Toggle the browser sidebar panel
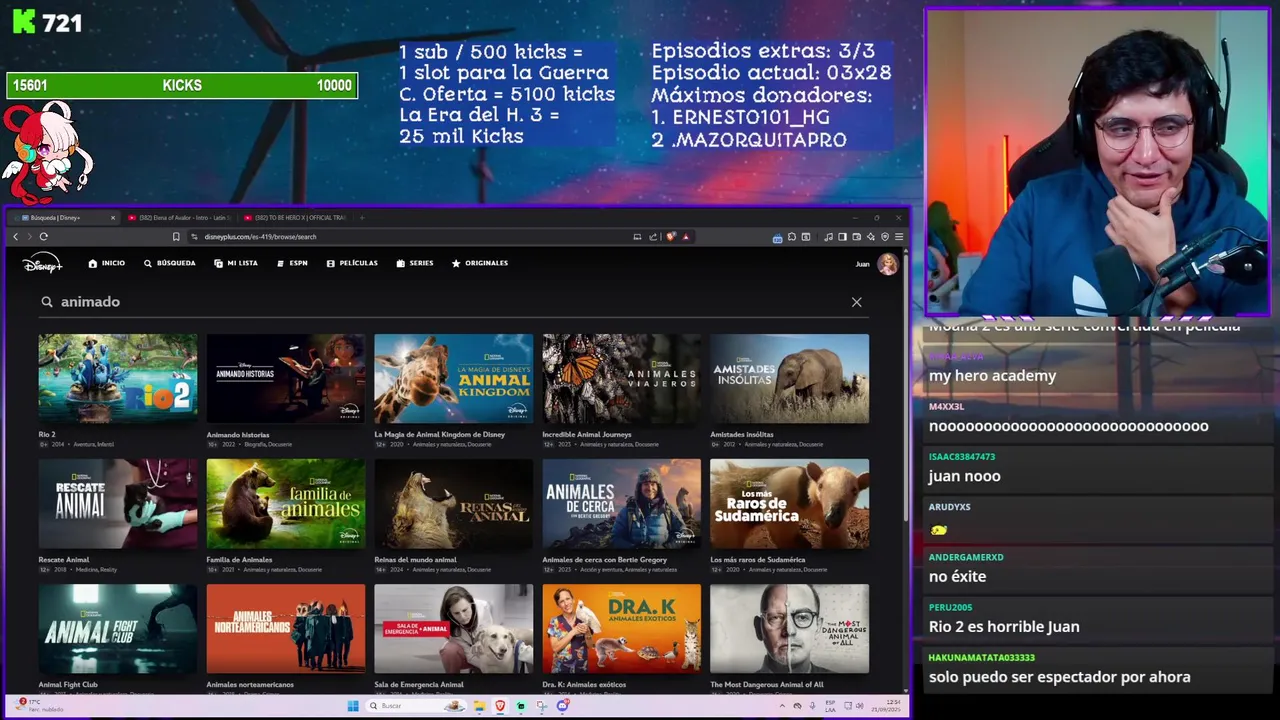This screenshot has width=1280, height=720. [842, 237]
